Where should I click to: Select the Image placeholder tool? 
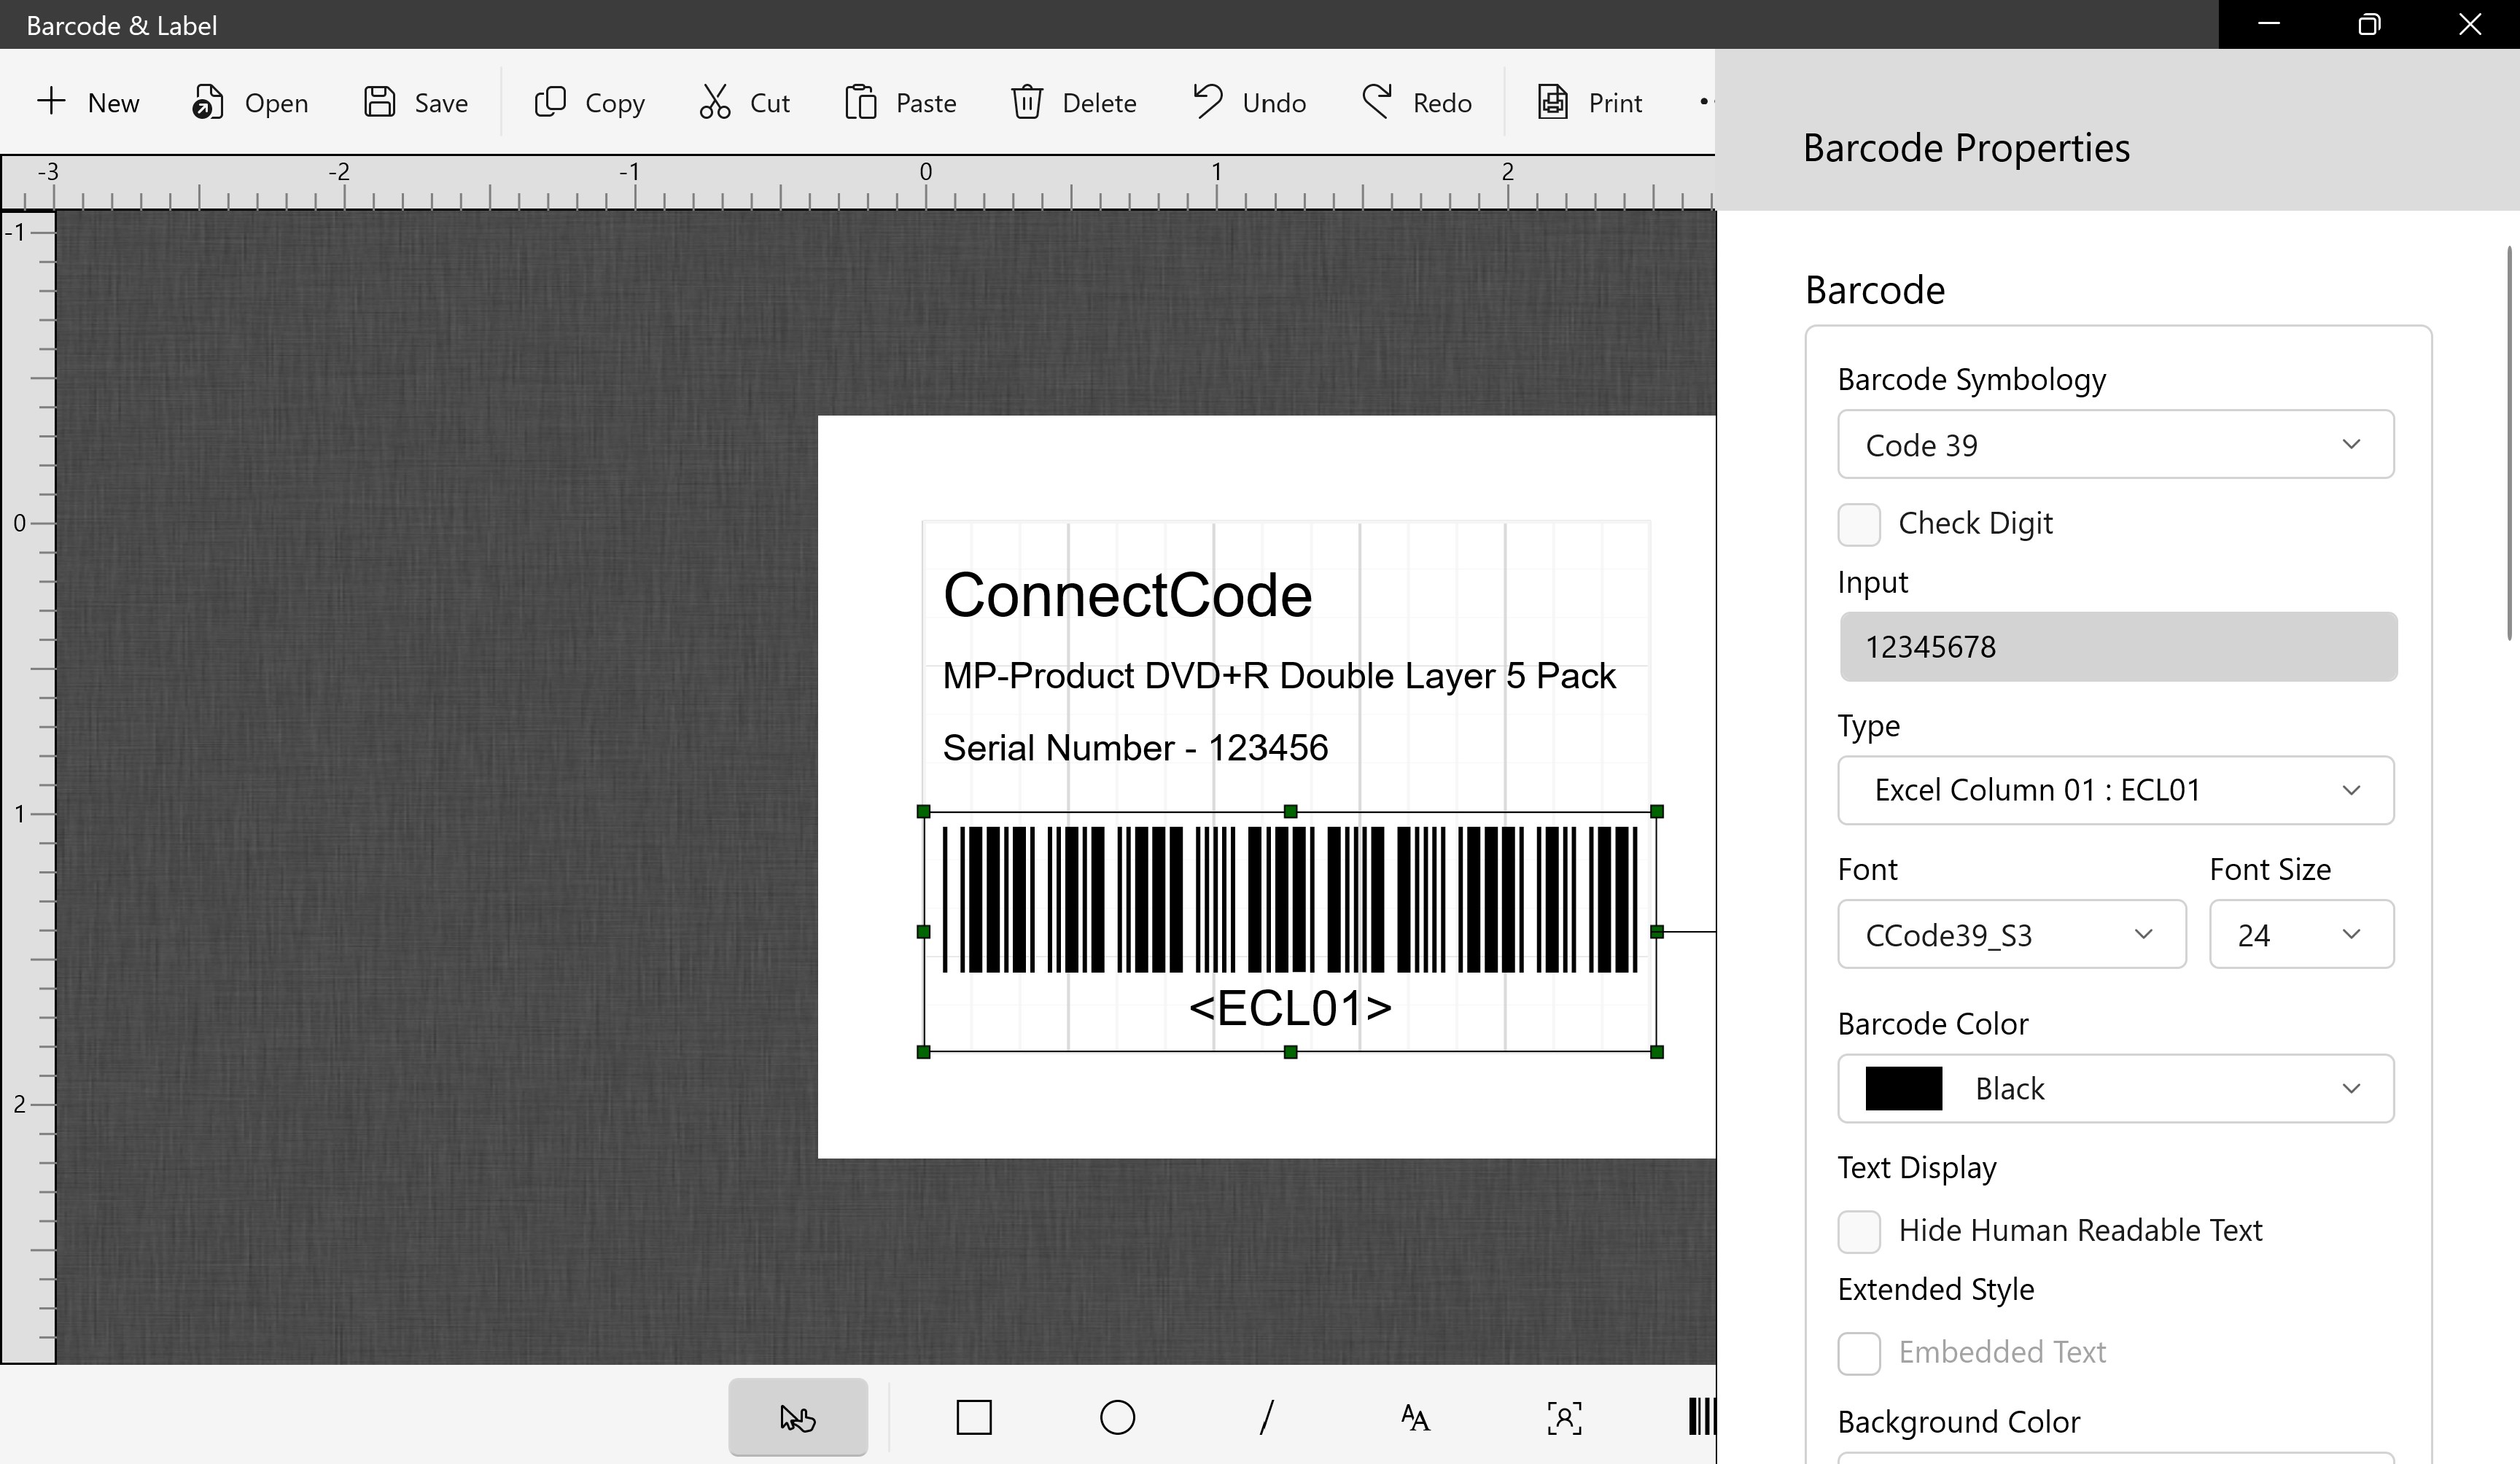[x=1564, y=1417]
